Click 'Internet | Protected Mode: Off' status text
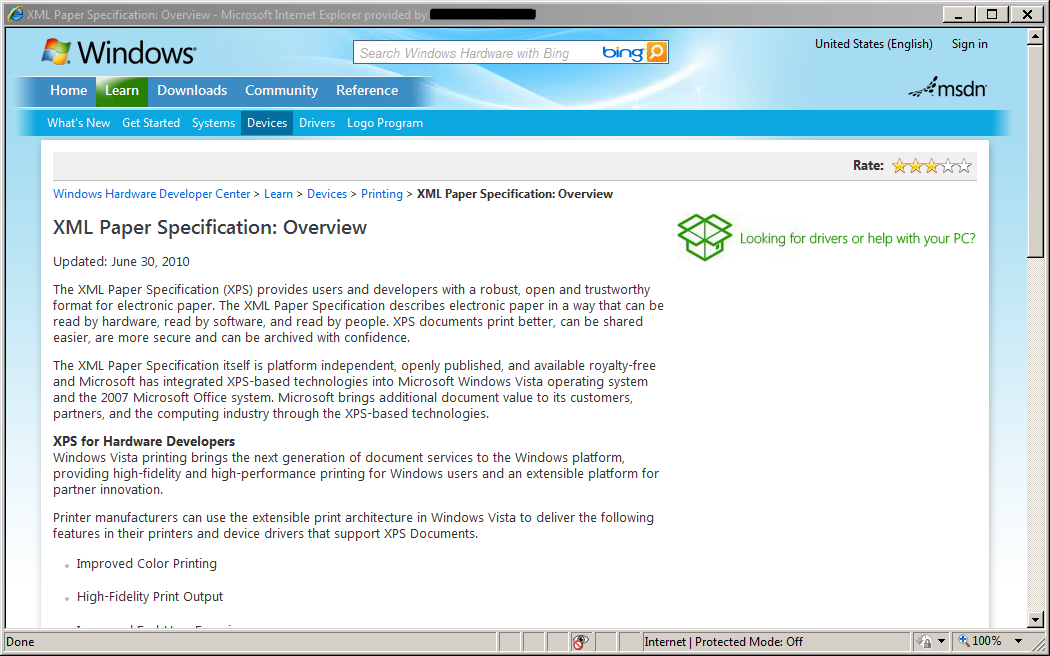Screen dimensions: 1050x656 [x=723, y=642]
